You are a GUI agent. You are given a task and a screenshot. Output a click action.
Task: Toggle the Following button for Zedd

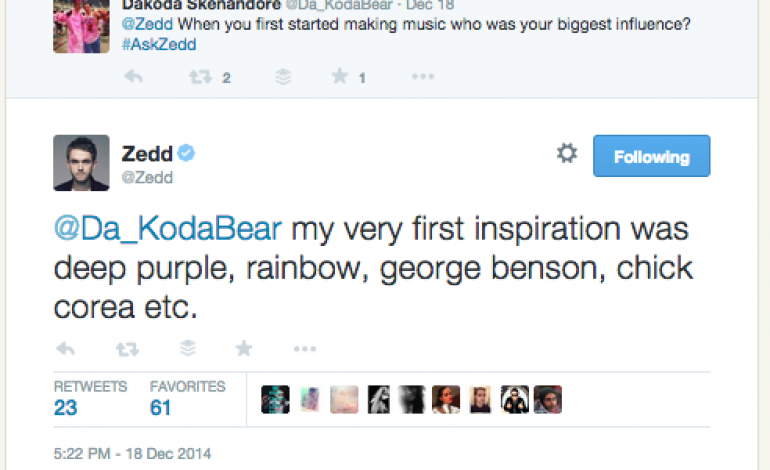coord(651,156)
